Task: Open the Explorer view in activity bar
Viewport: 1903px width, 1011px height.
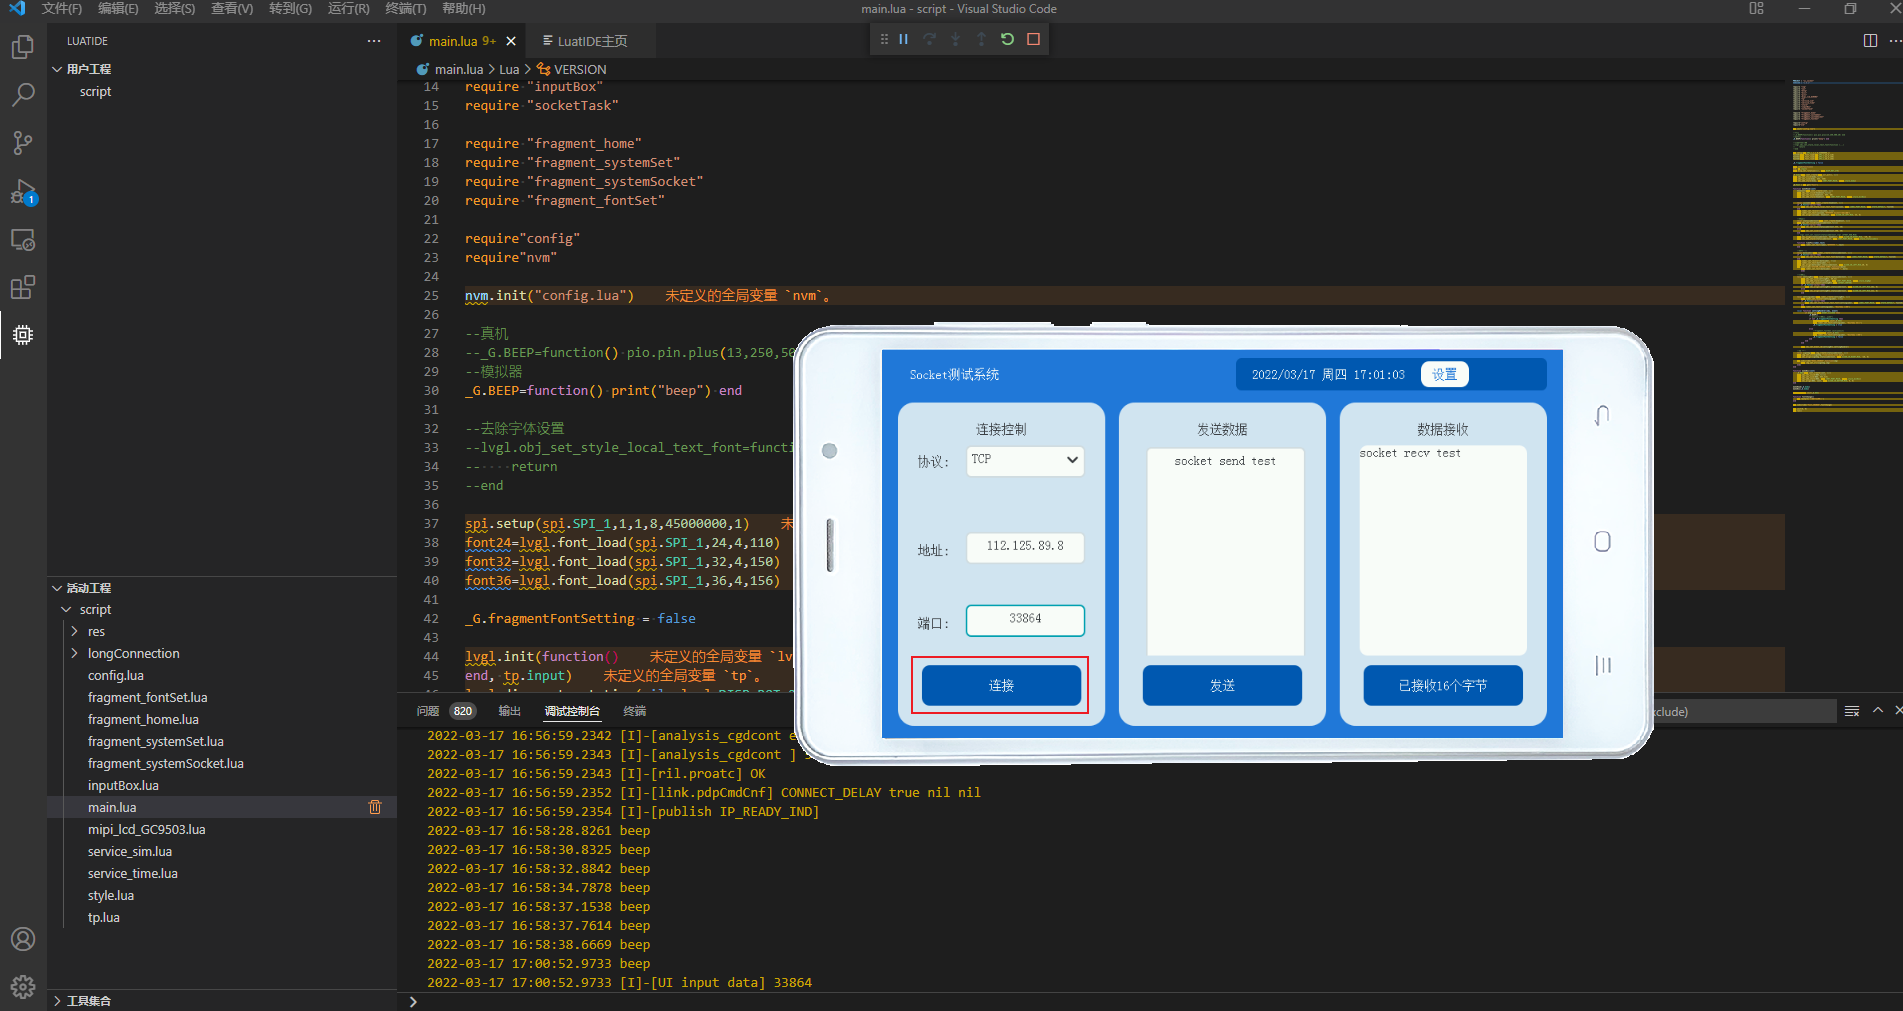Action: pos(23,47)
